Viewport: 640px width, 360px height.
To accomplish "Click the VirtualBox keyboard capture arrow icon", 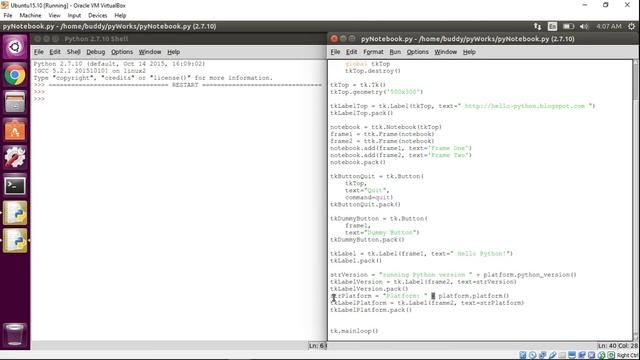I will pyautogui.click(x=611, y=355).
